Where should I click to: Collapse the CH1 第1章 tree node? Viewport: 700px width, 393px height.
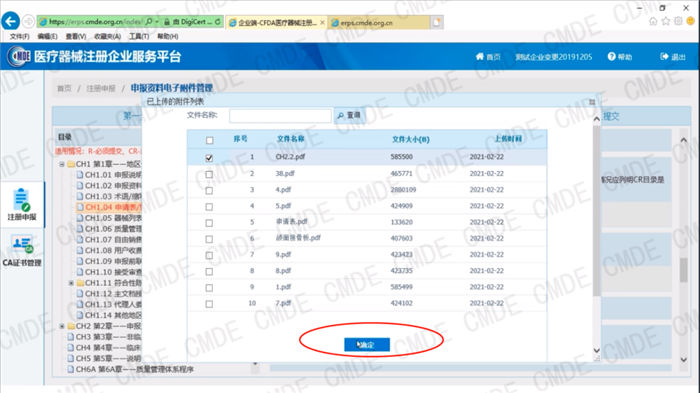(x=62, y=164)
